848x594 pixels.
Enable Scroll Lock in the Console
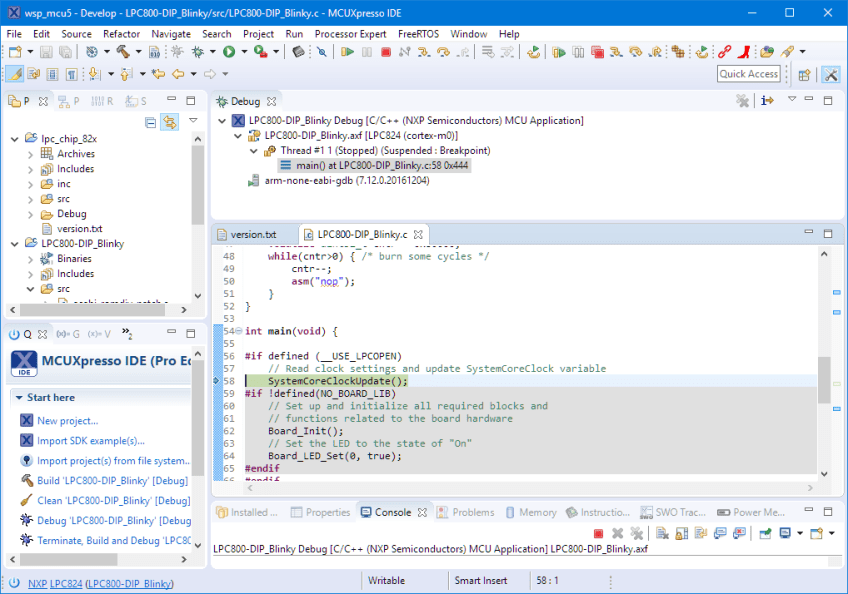(x=683, y=533)
